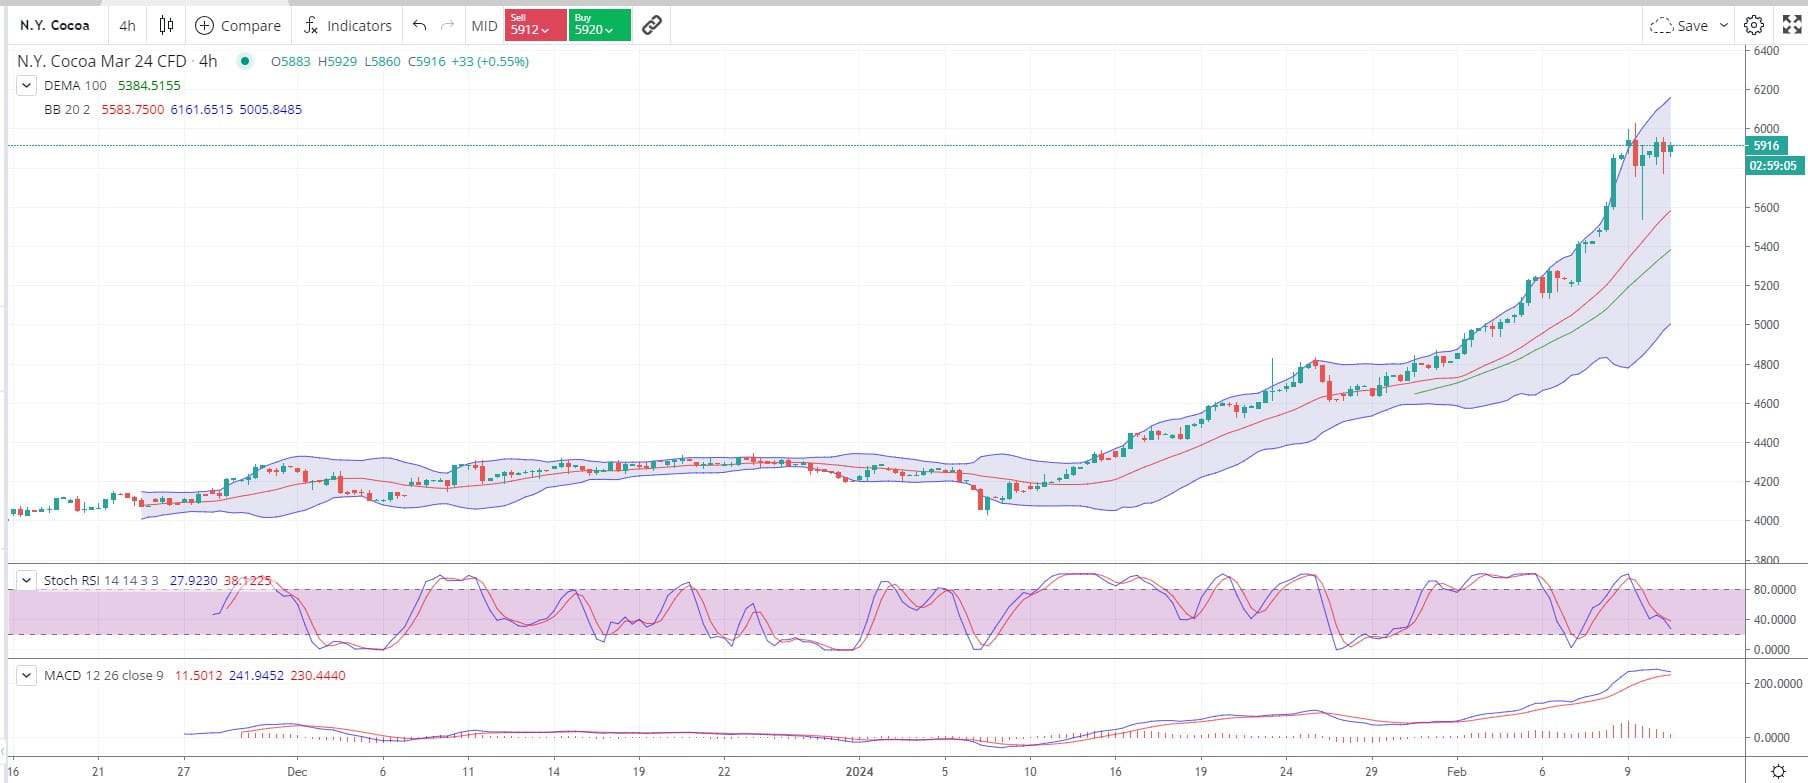Click the 6000 price axis label
The width and height of the screenshot is (1808, 783).
click(x=1766, y=129)
